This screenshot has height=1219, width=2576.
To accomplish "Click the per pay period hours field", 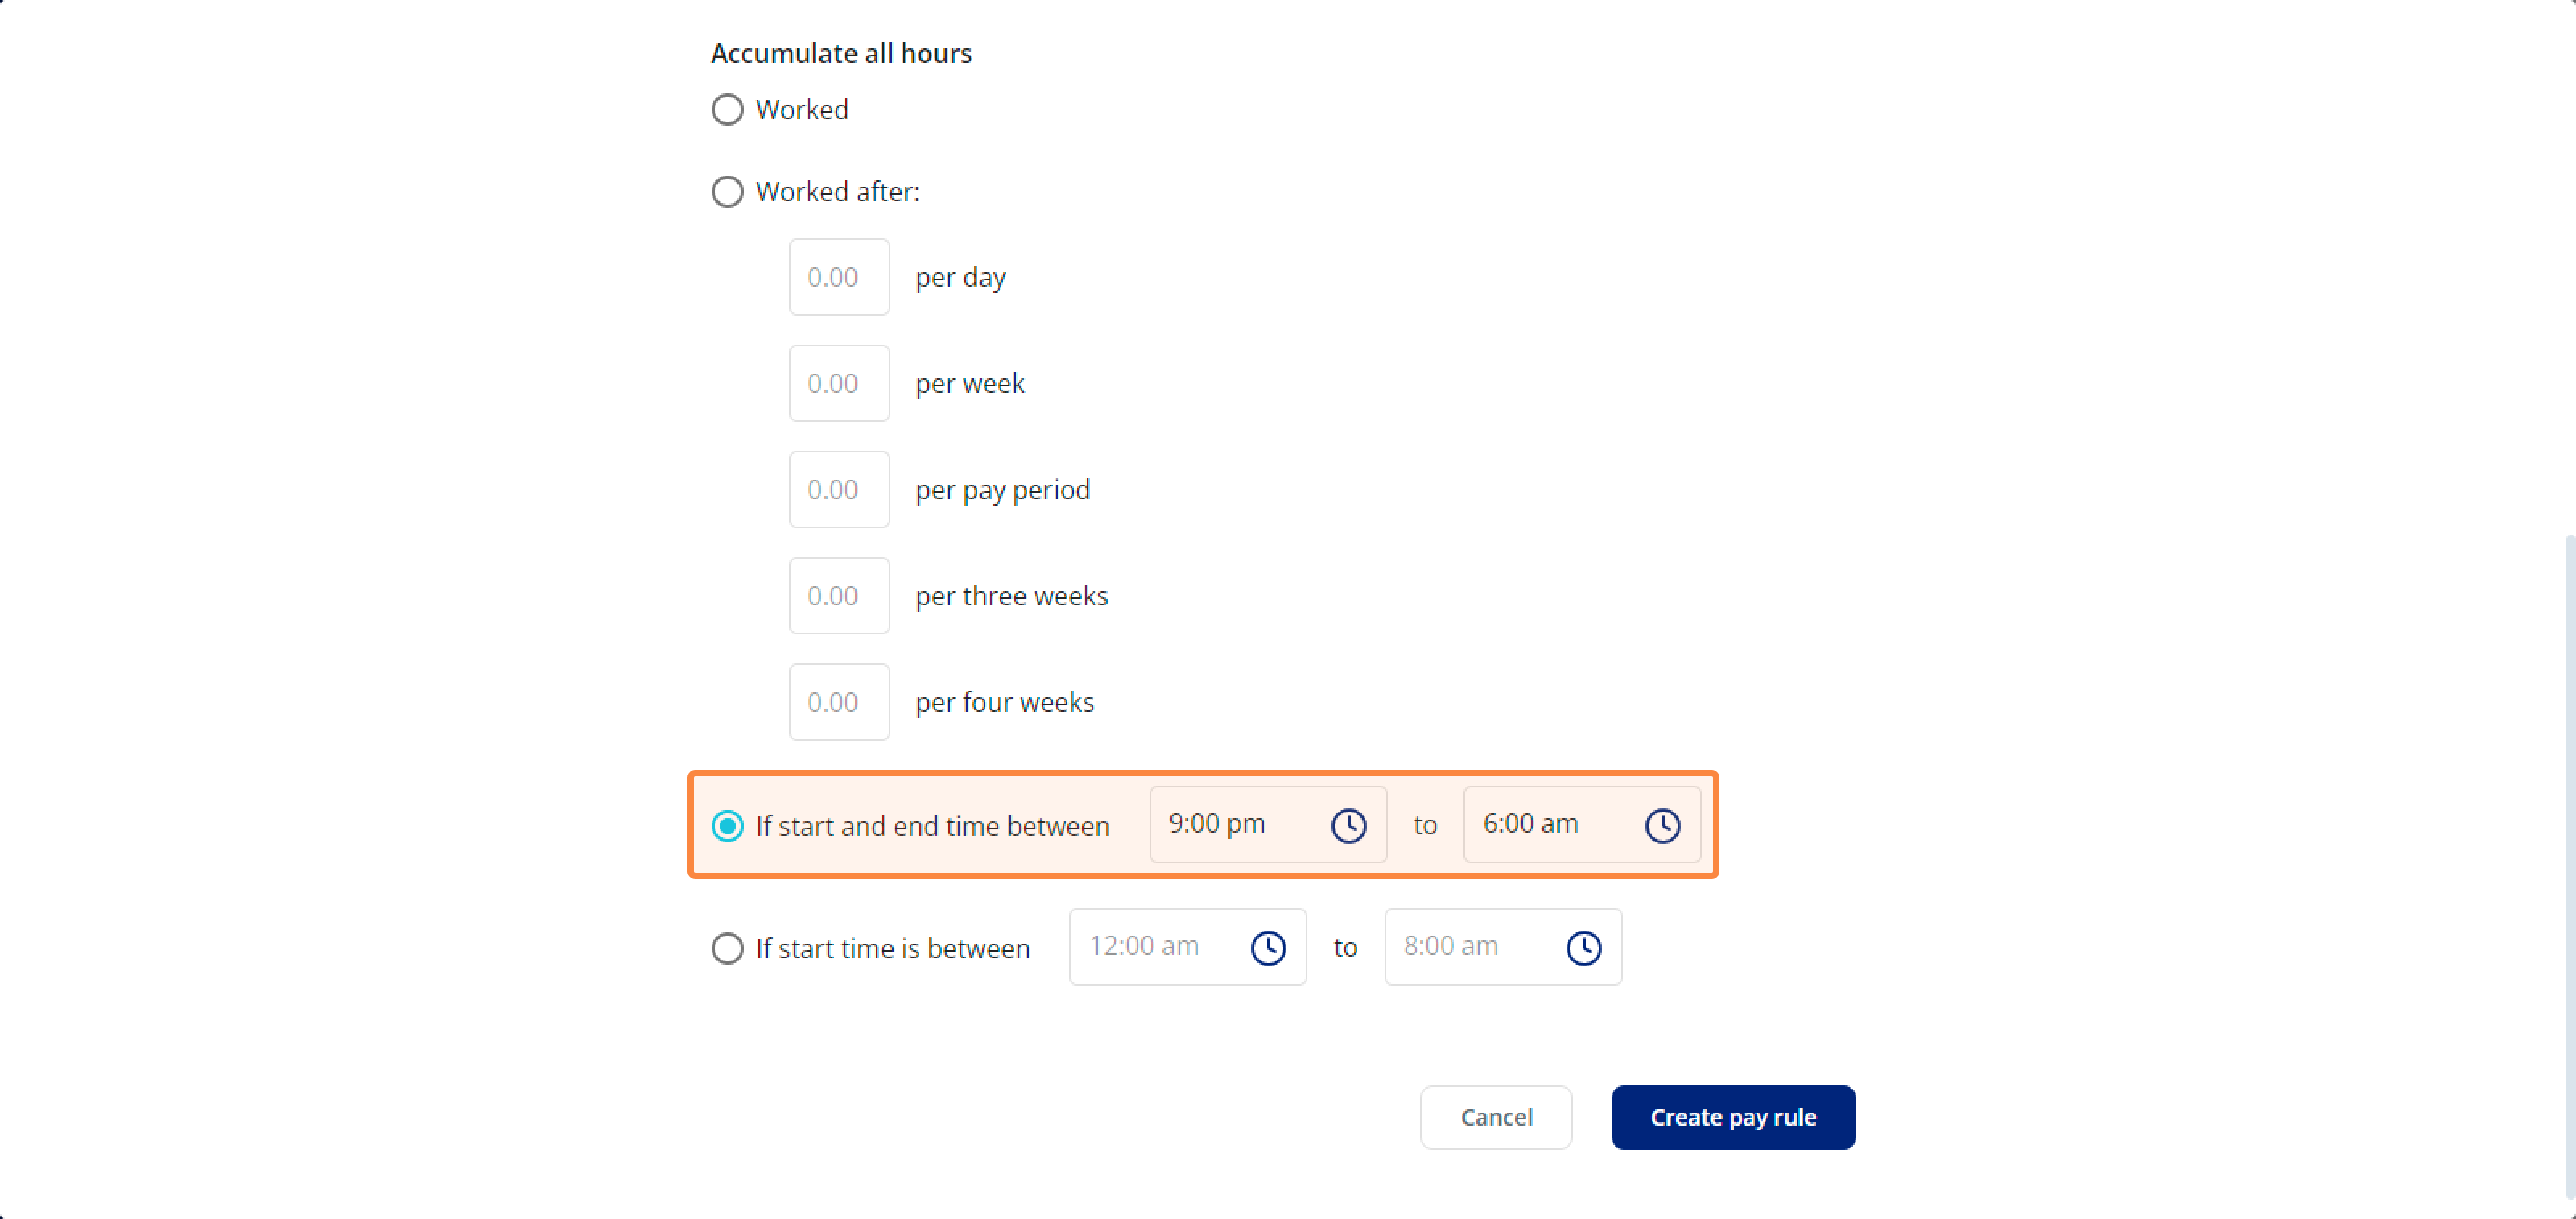I will coord(838,489).
